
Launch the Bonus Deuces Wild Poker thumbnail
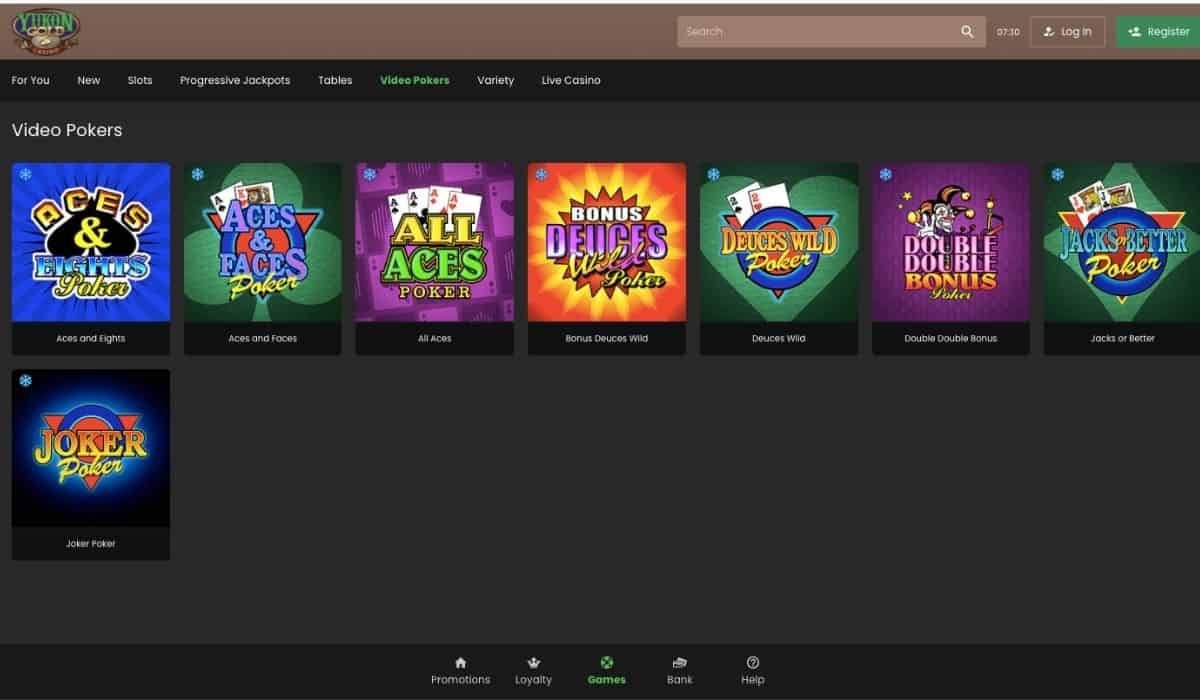coord(607,242)
